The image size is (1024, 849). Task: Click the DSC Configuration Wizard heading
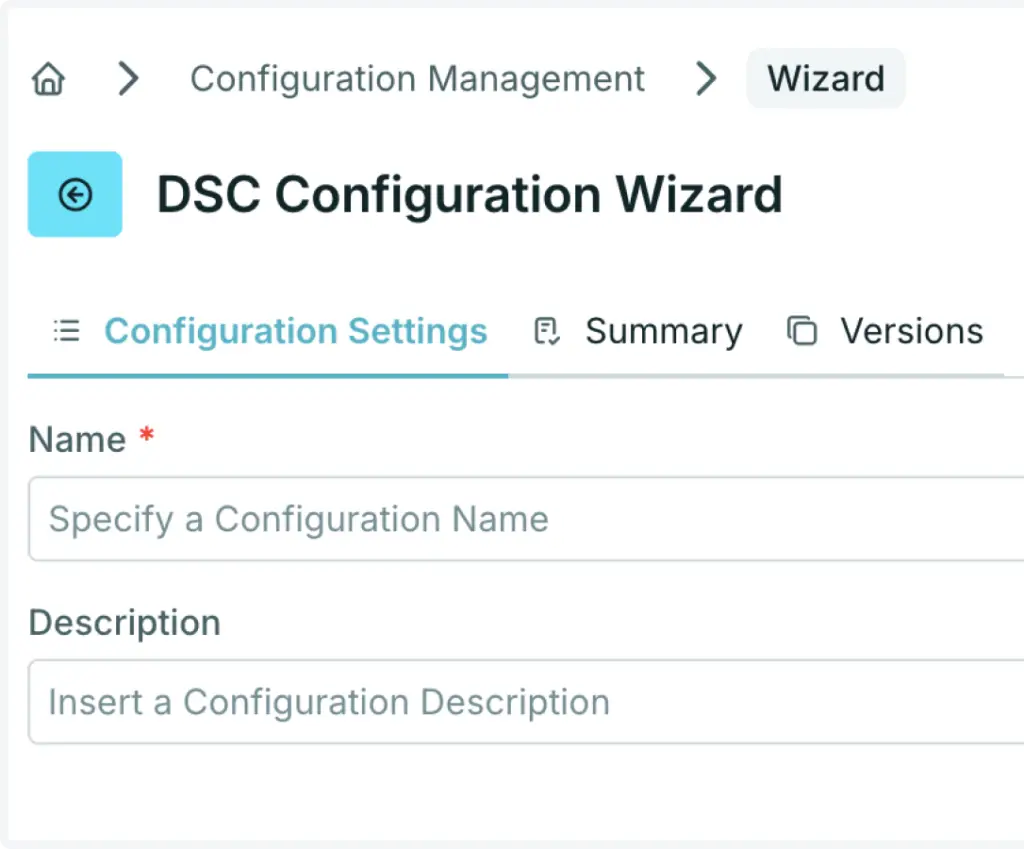(x=469, y=194)
